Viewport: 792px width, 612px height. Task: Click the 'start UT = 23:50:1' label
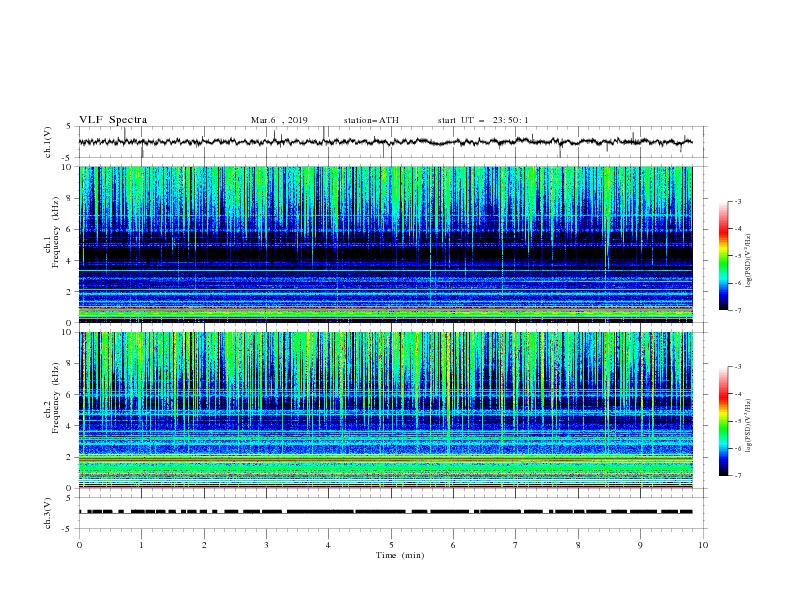(483, 120)
